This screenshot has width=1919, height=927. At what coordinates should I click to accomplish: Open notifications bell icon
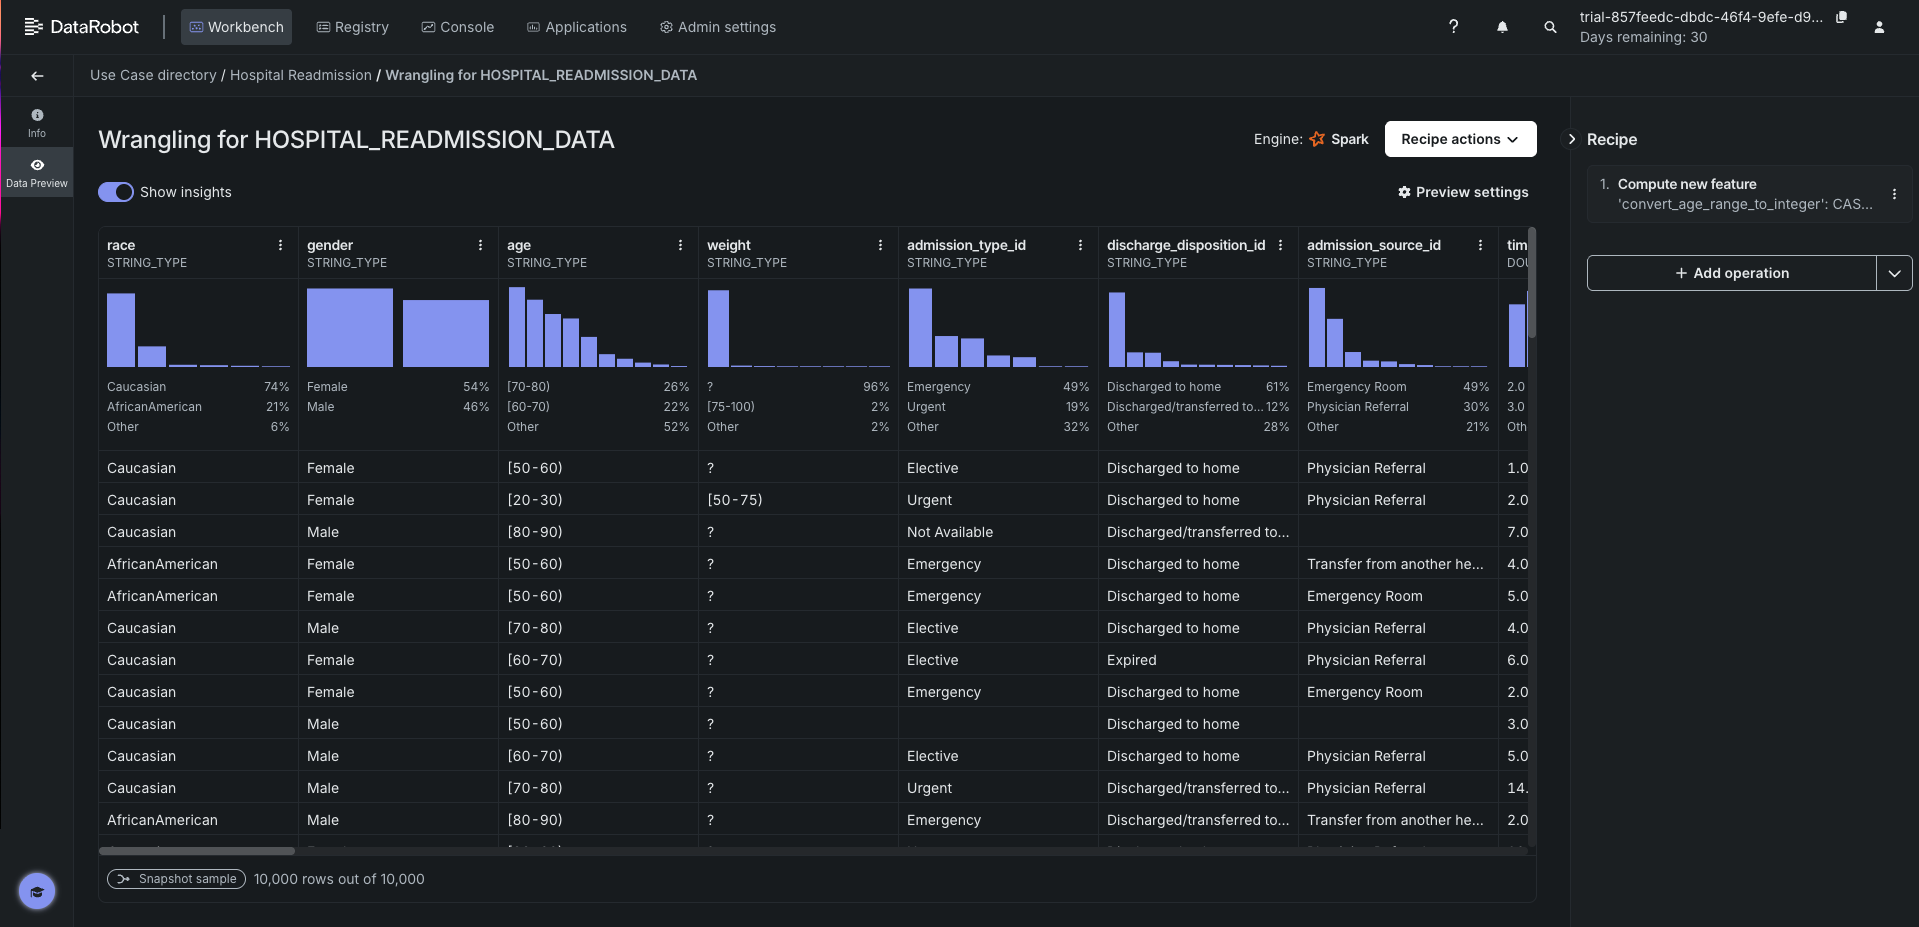[x=1502, y=27]
